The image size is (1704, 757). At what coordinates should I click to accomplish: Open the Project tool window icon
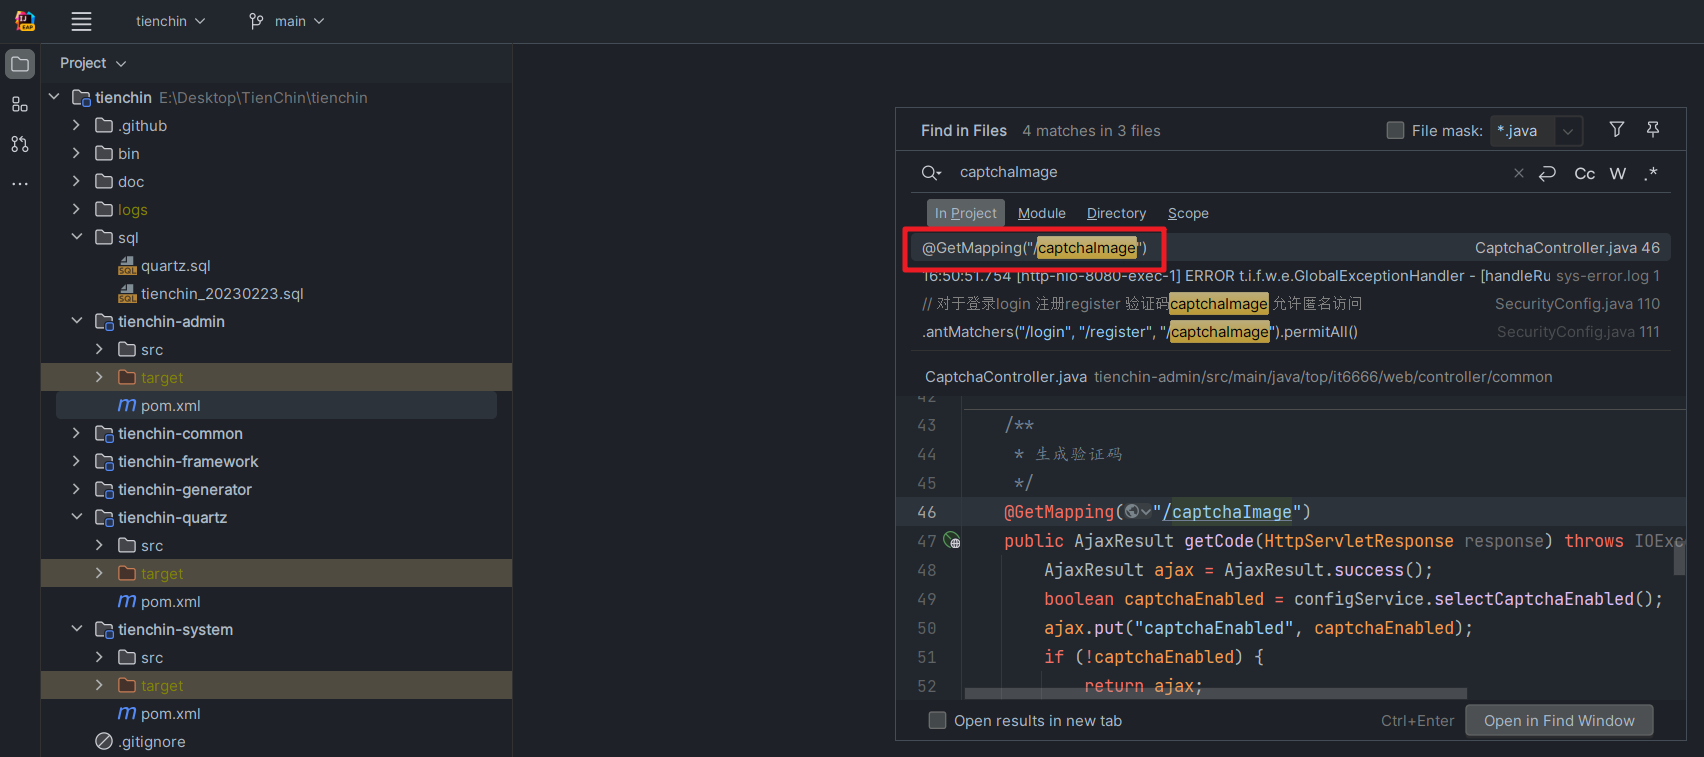coord(20,64)
